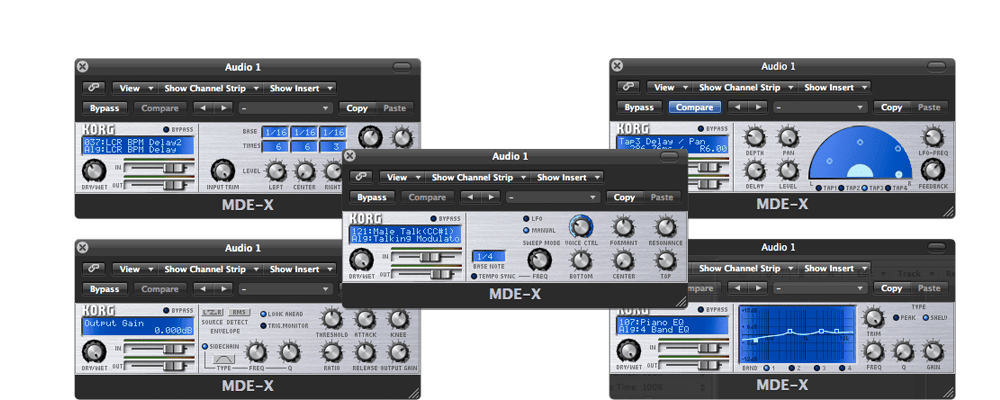
Task: Click Trim knob in Piano EQ window
Action: [x=873, y=318]
